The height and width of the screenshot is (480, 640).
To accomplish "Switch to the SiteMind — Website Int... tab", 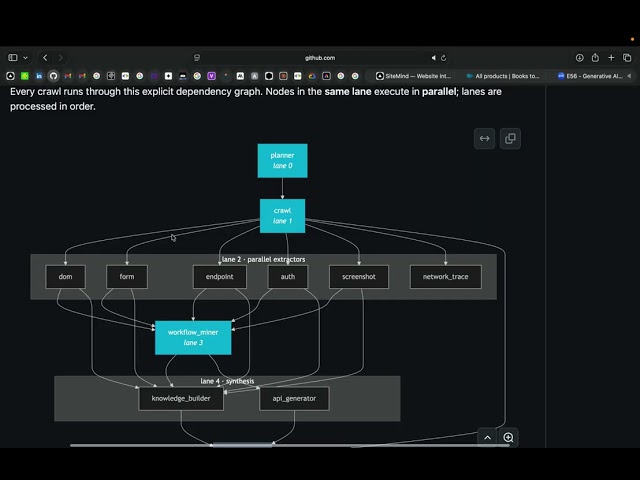I will (413, 76).
